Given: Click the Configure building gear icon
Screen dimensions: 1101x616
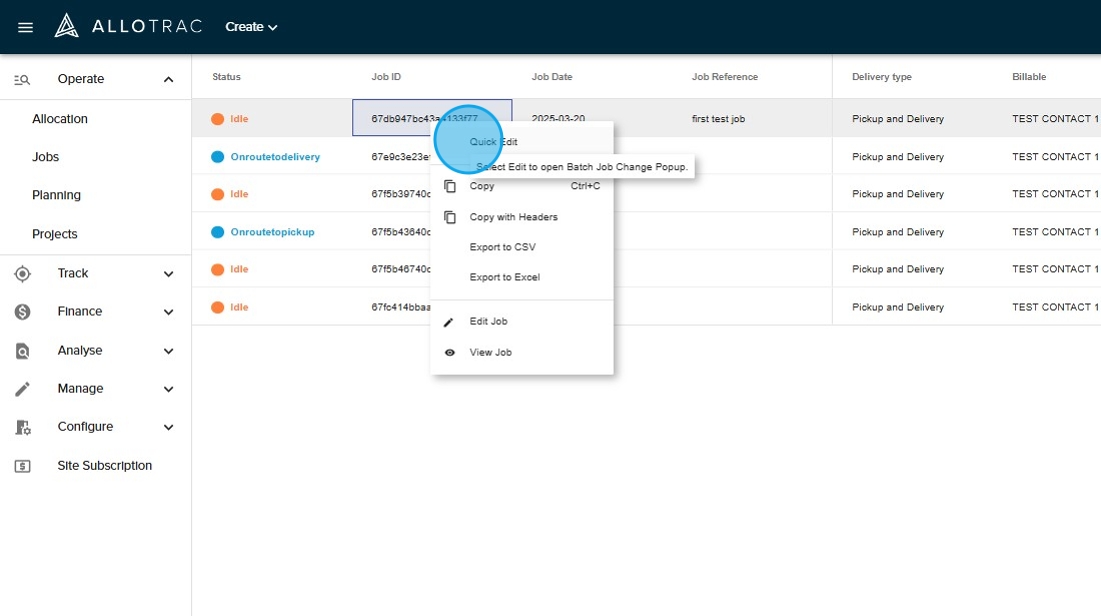Looking at the screenshot, I should (22, 427).
